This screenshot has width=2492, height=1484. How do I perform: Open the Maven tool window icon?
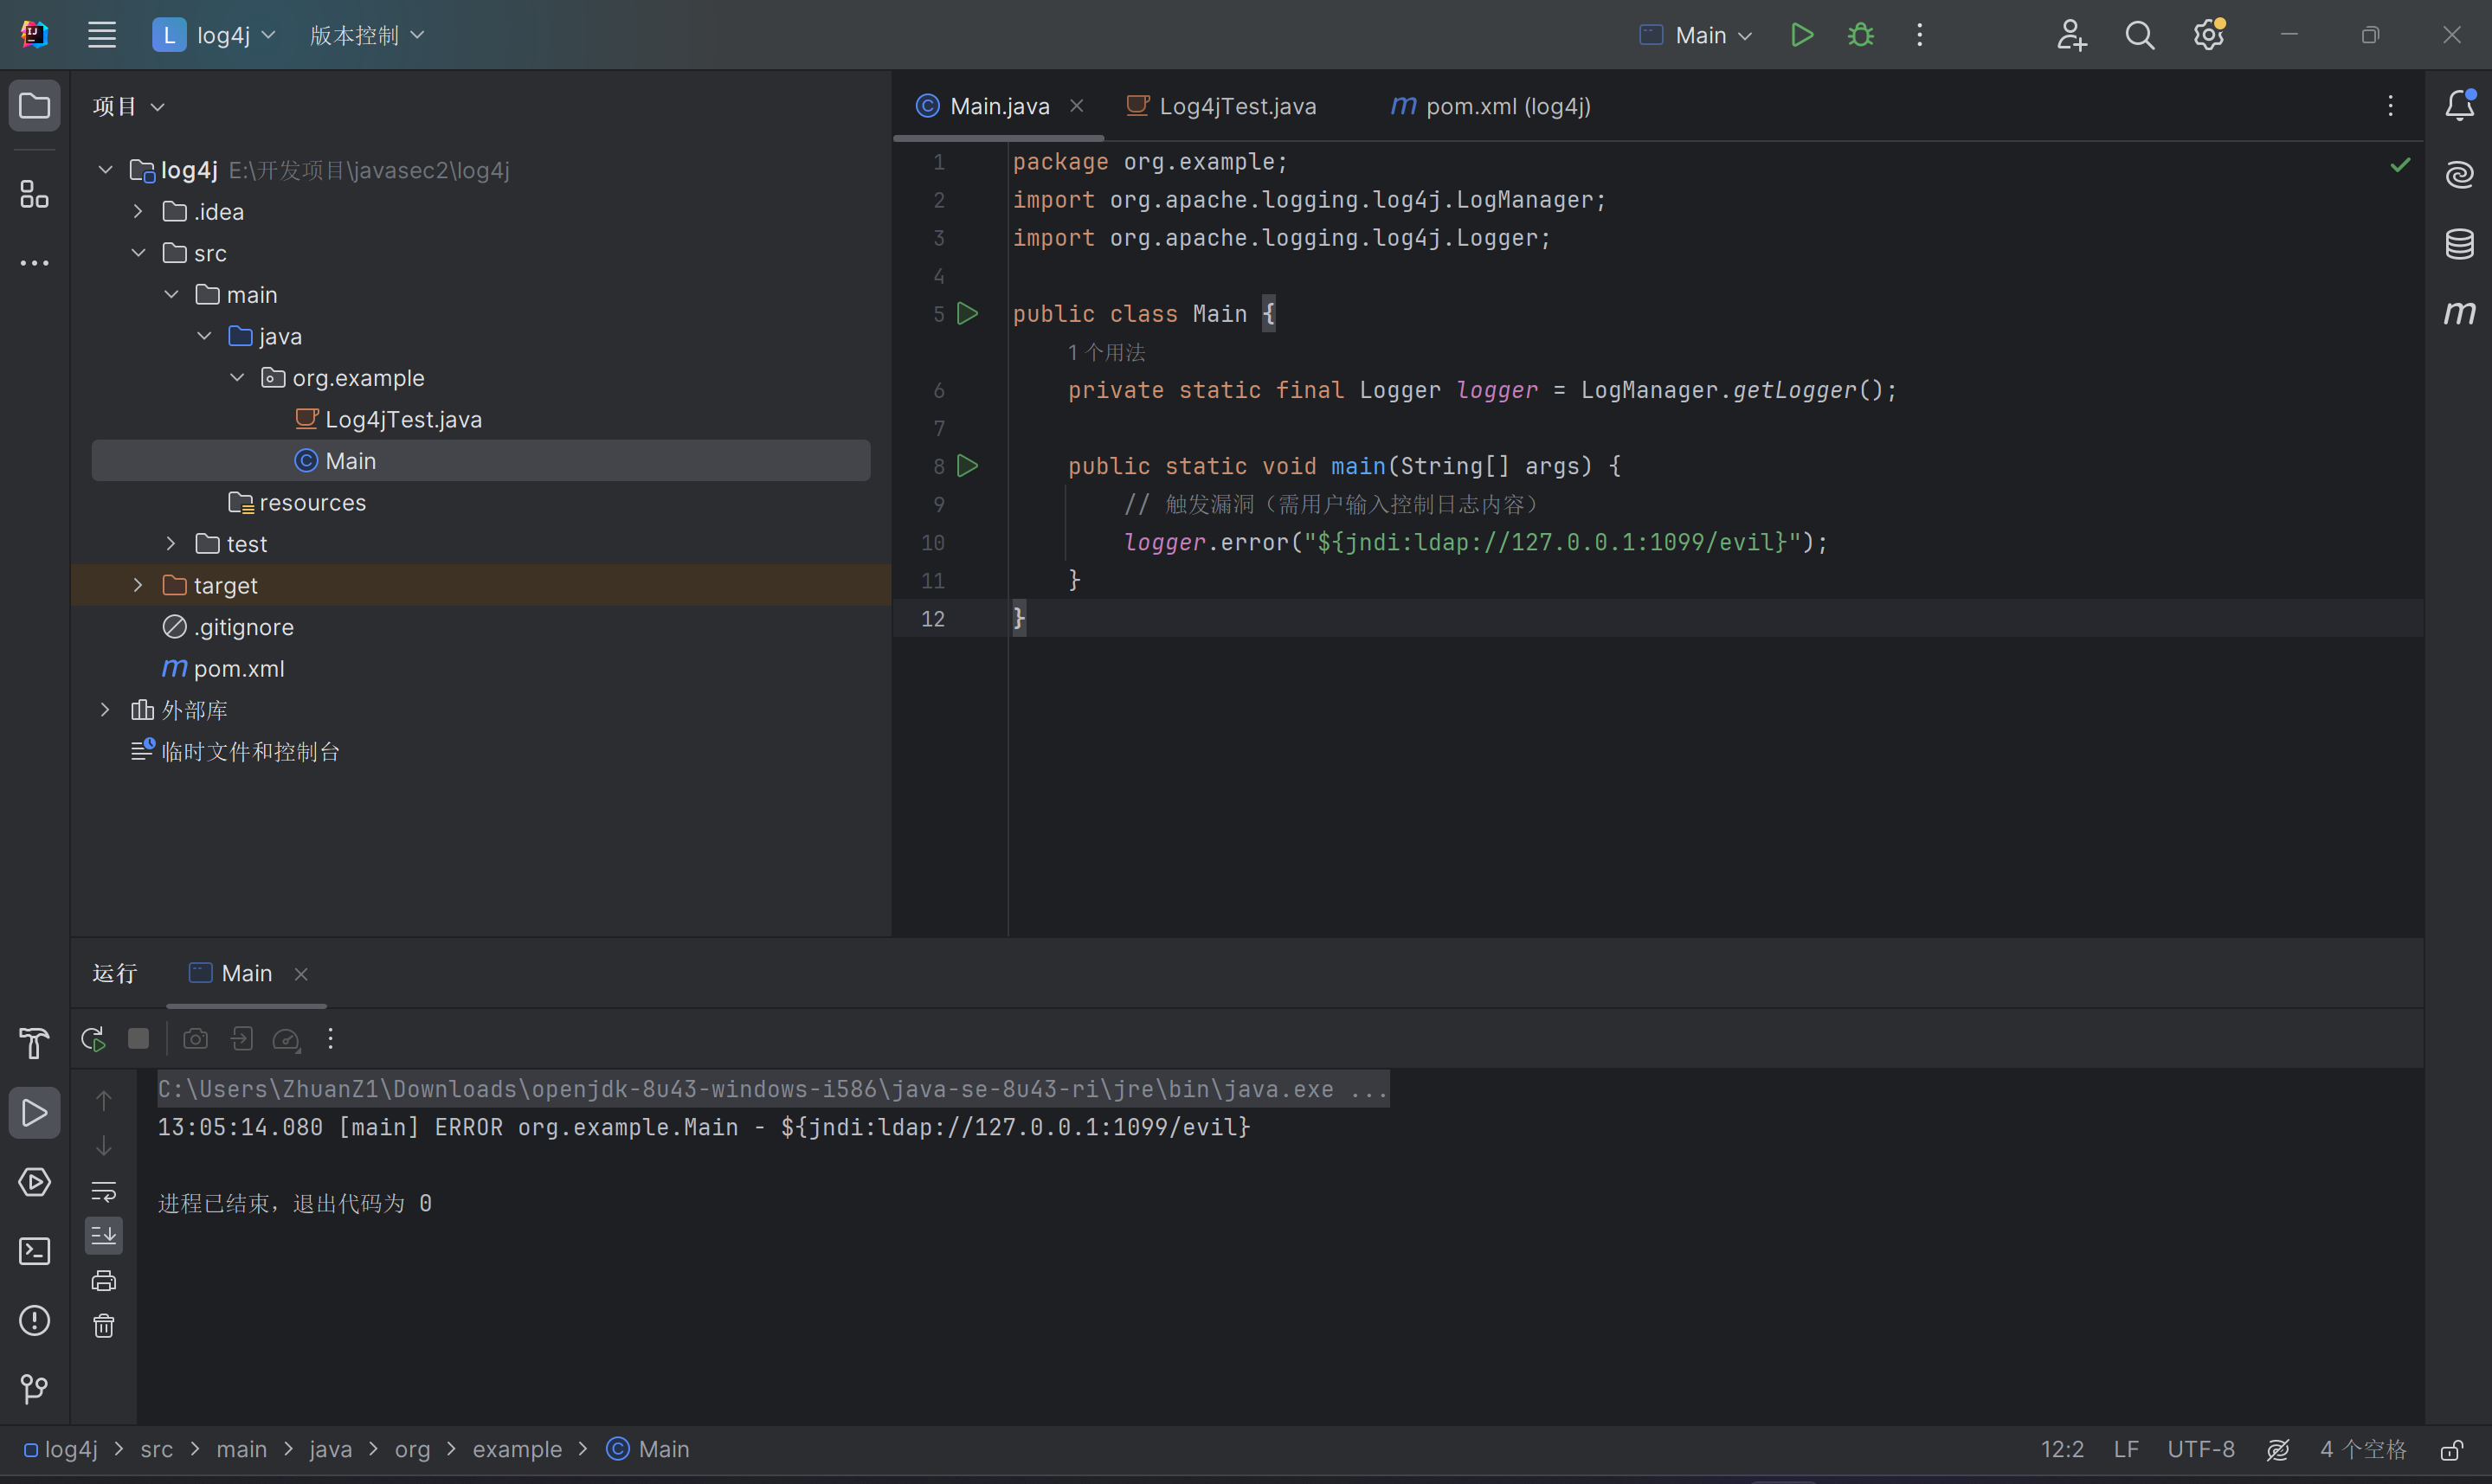coord(2459,313)
